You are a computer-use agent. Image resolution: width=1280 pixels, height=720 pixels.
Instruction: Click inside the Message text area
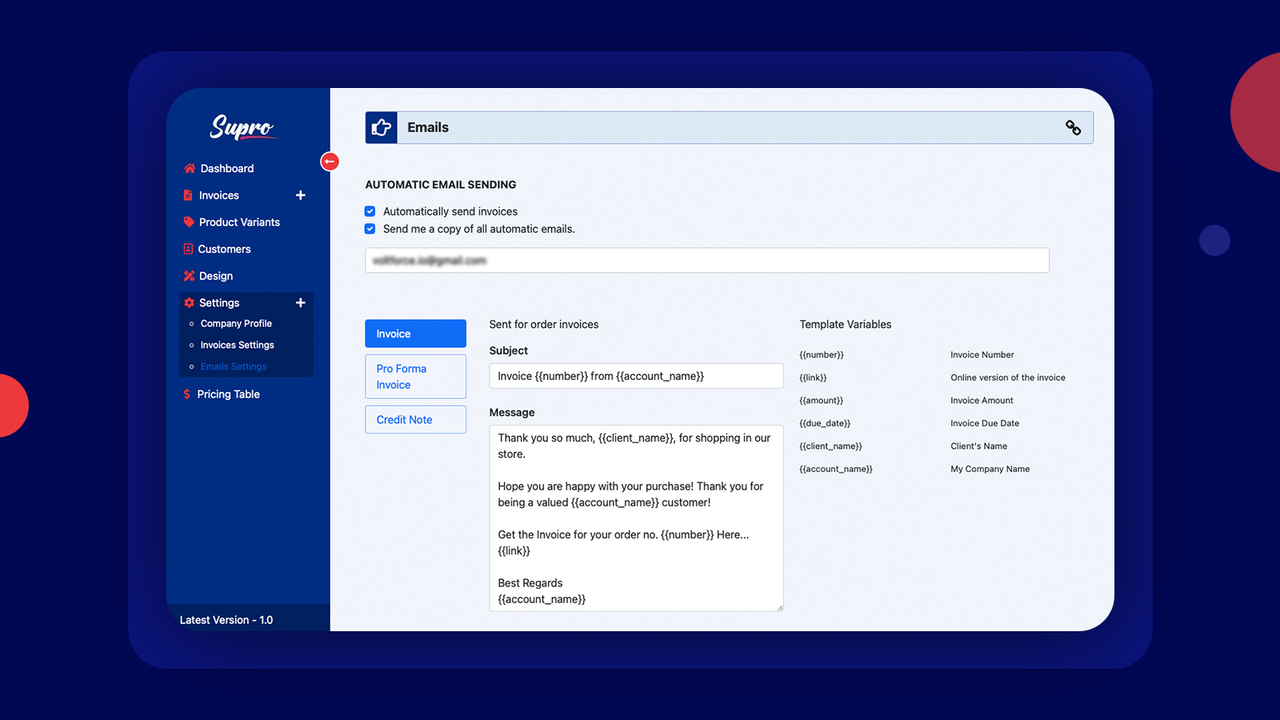(x=636, y=518)
